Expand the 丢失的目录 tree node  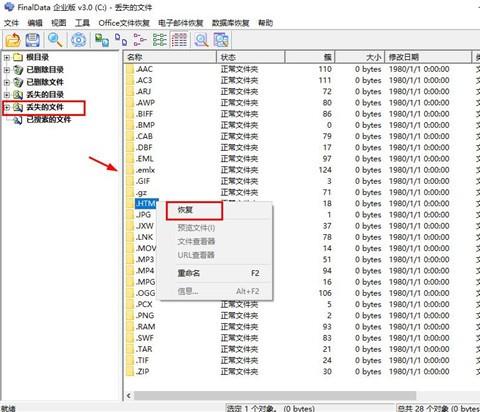point(6,95)
